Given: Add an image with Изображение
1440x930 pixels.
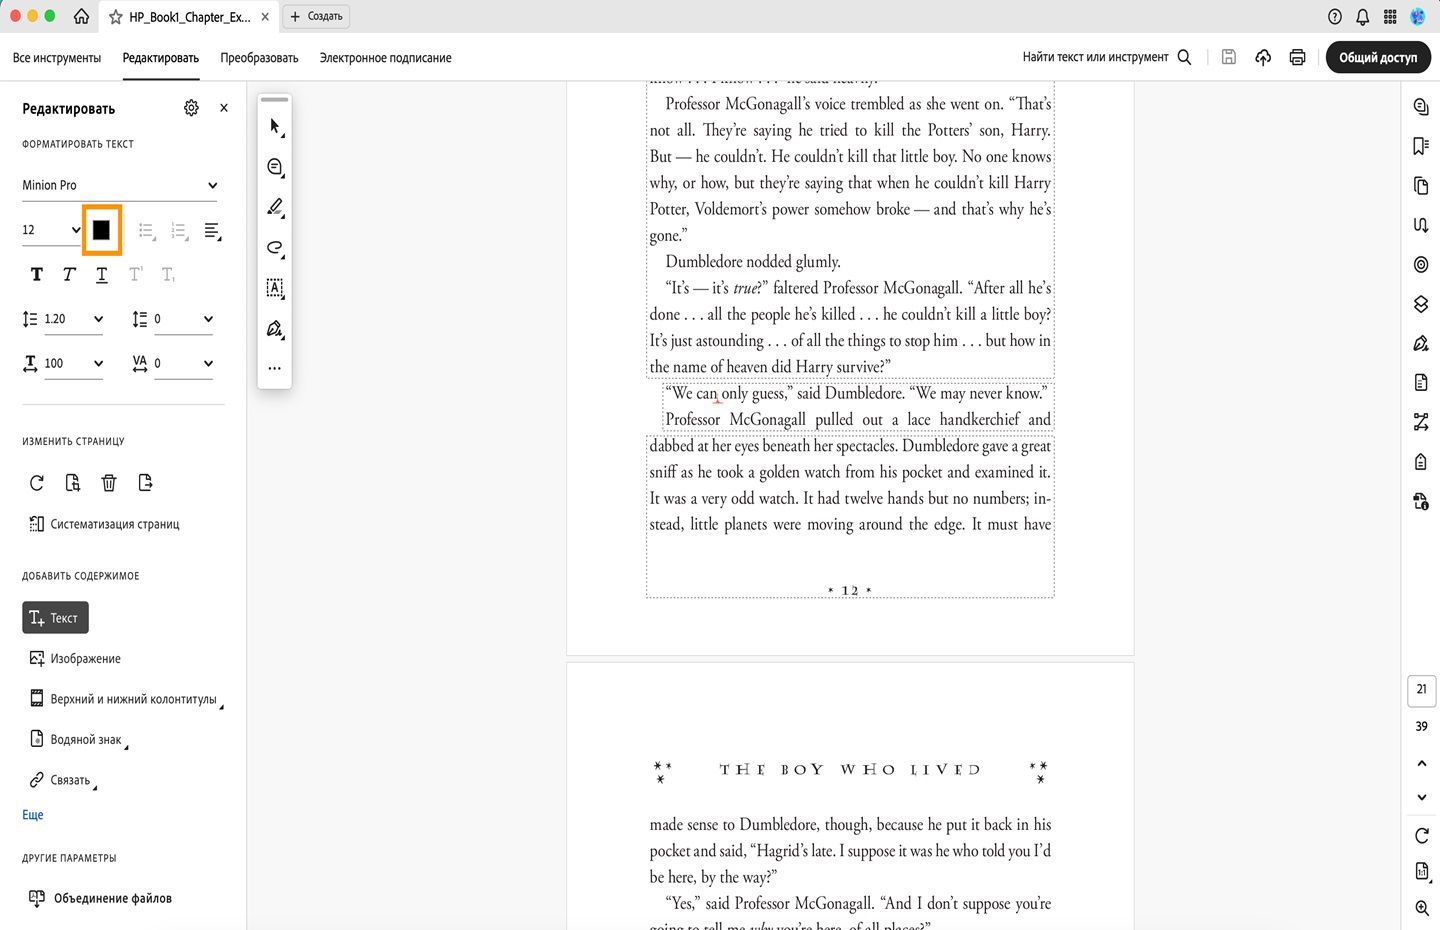Looking at the screenshot, I should pos(75,659).
